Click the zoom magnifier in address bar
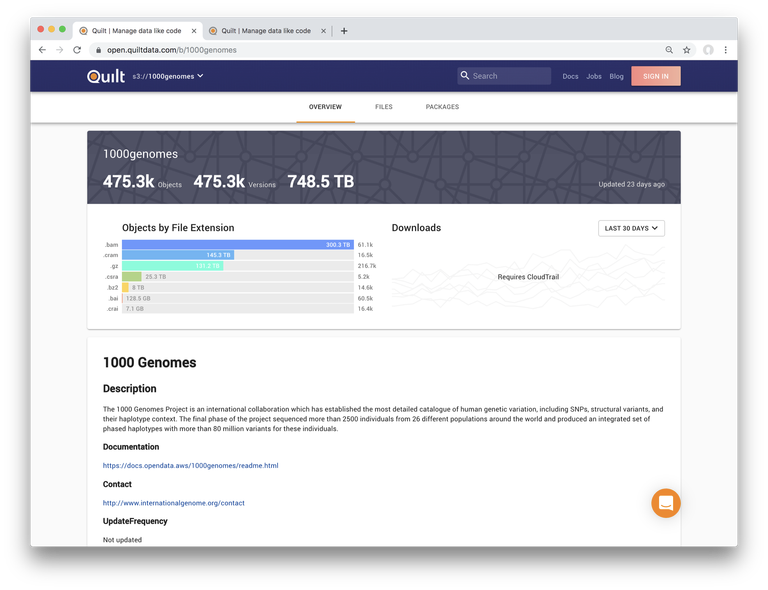Image resolution: width=768 pixels, height=590 pixels. 669,50
